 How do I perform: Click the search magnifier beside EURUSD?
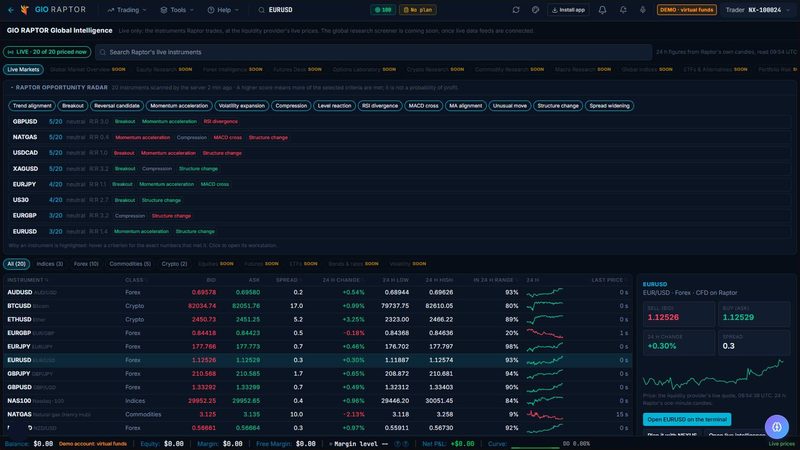point(261,10)
